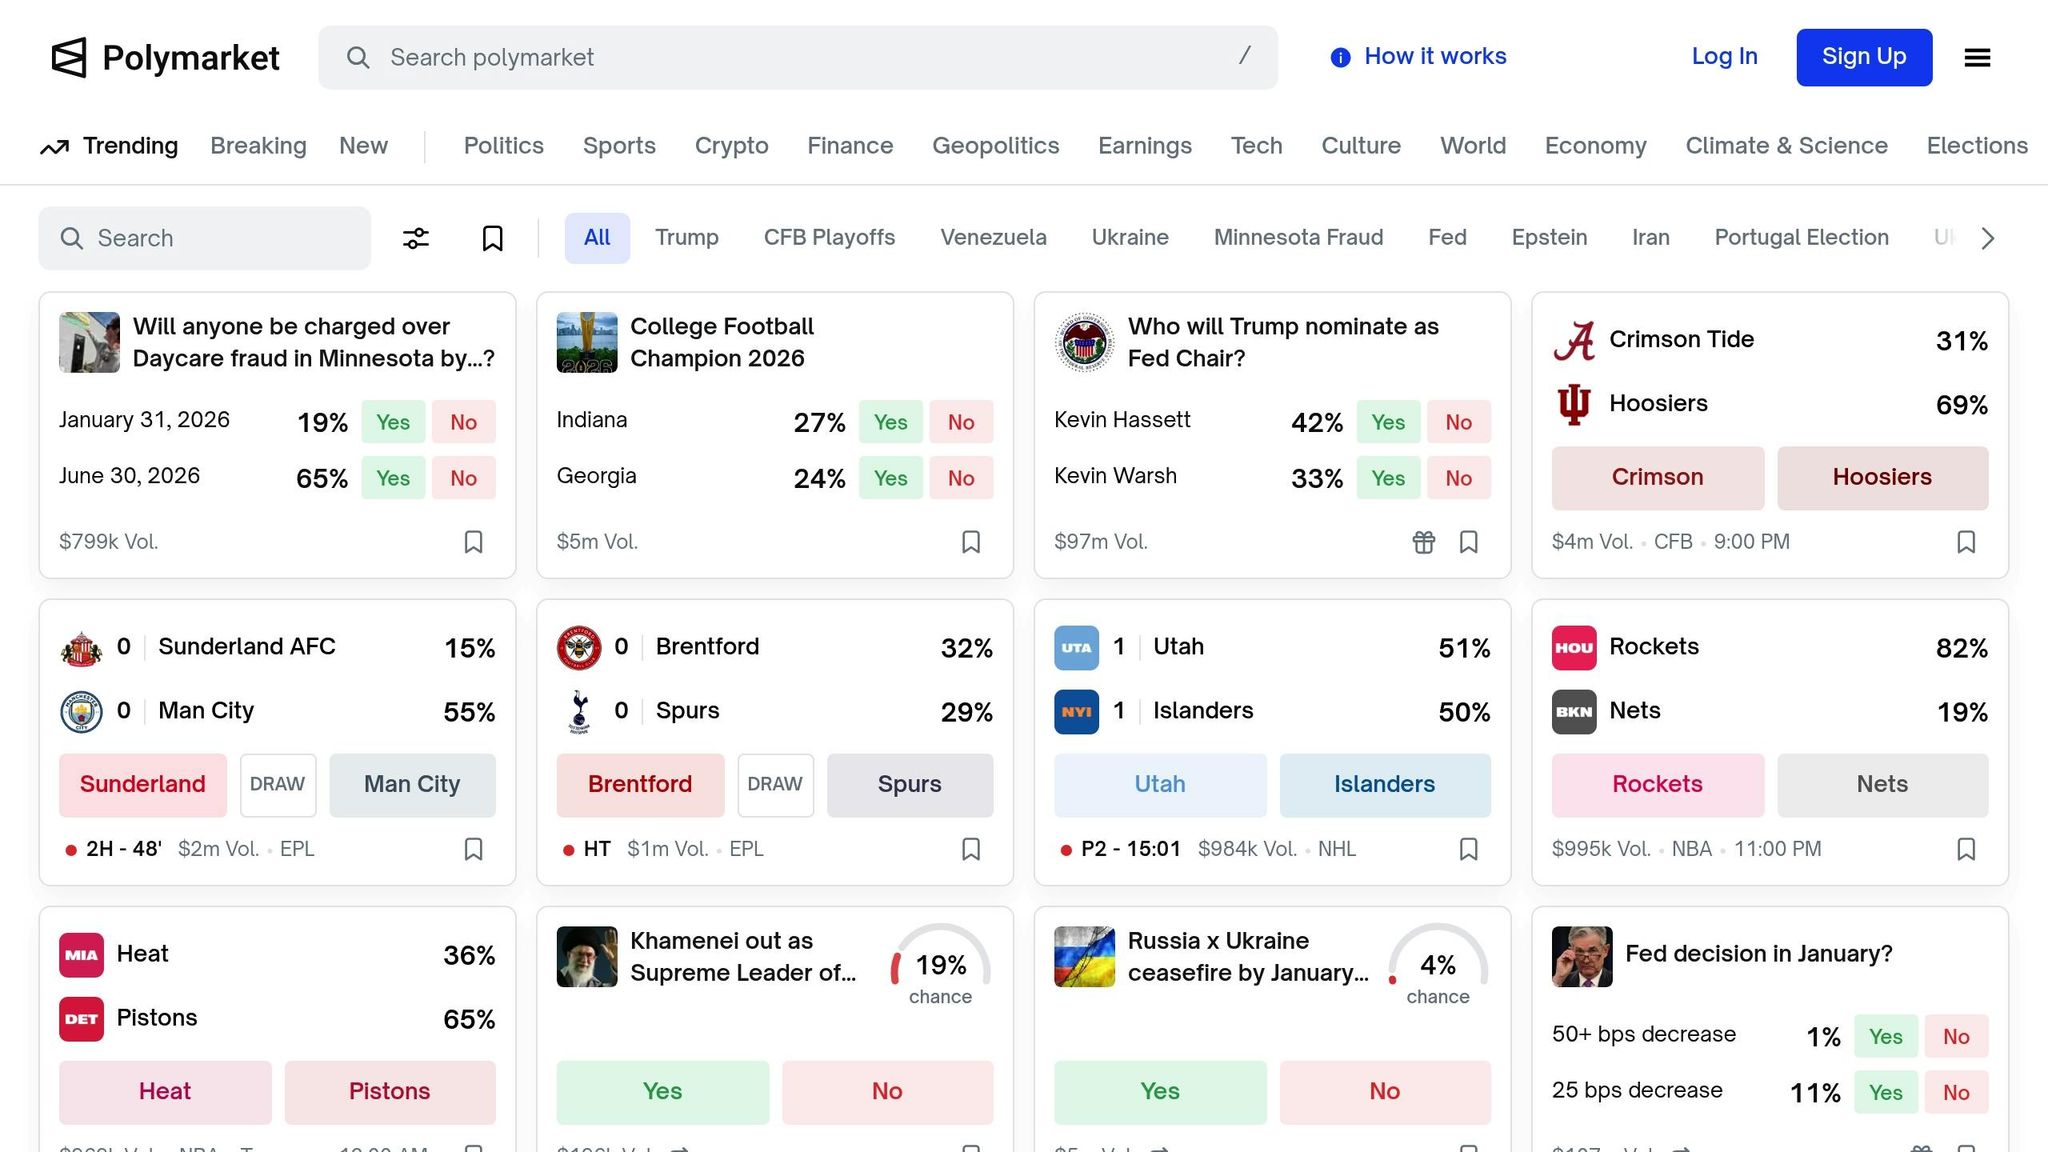Click the Log In link
This screenshot has height=1152, width=2048.
[1724, 57]
